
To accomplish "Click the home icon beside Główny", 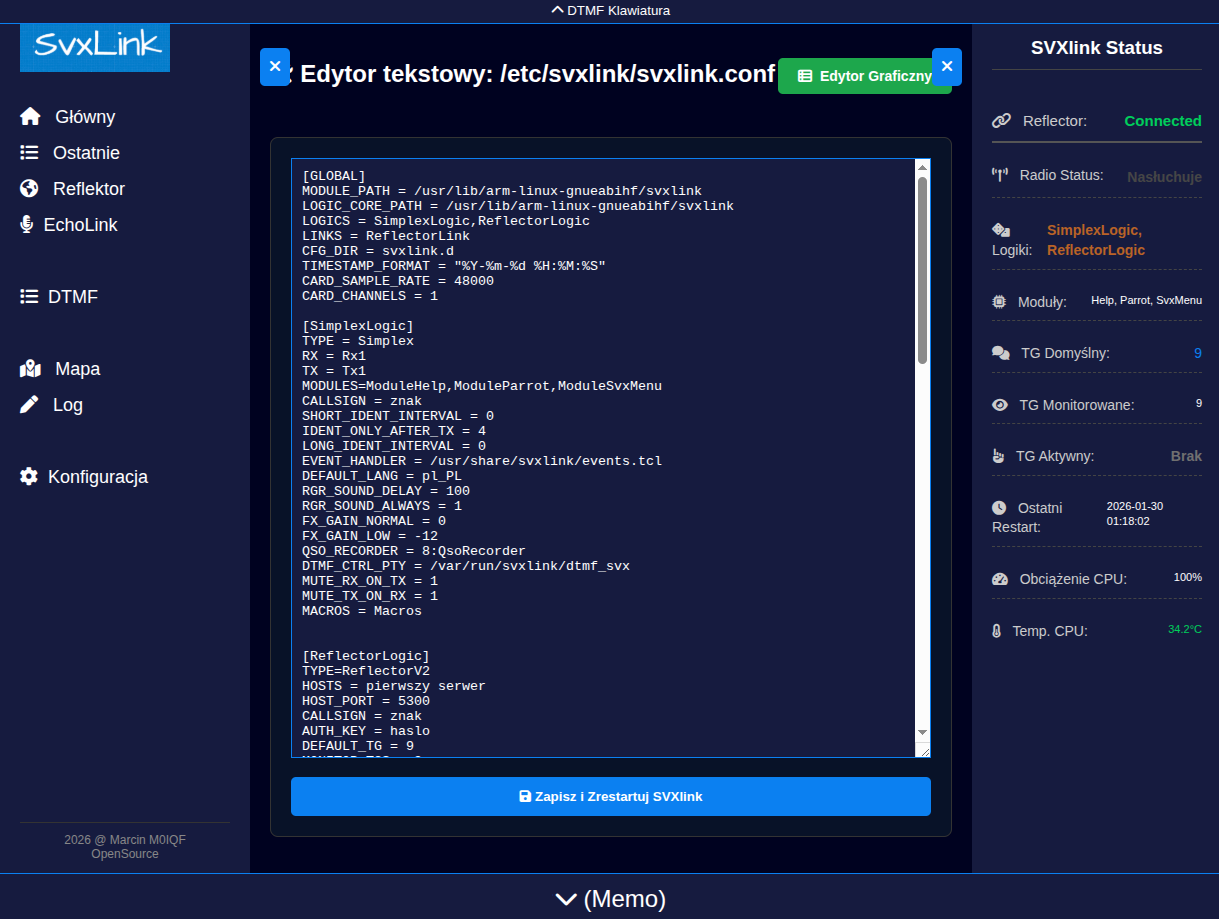I will 30,117.
